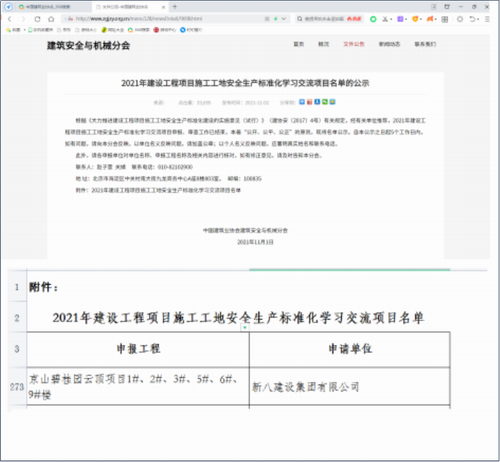This screenshot has width=500, height=462.
Task: Open the 网址大全 bookmark
Action: [x=113, y=30]
